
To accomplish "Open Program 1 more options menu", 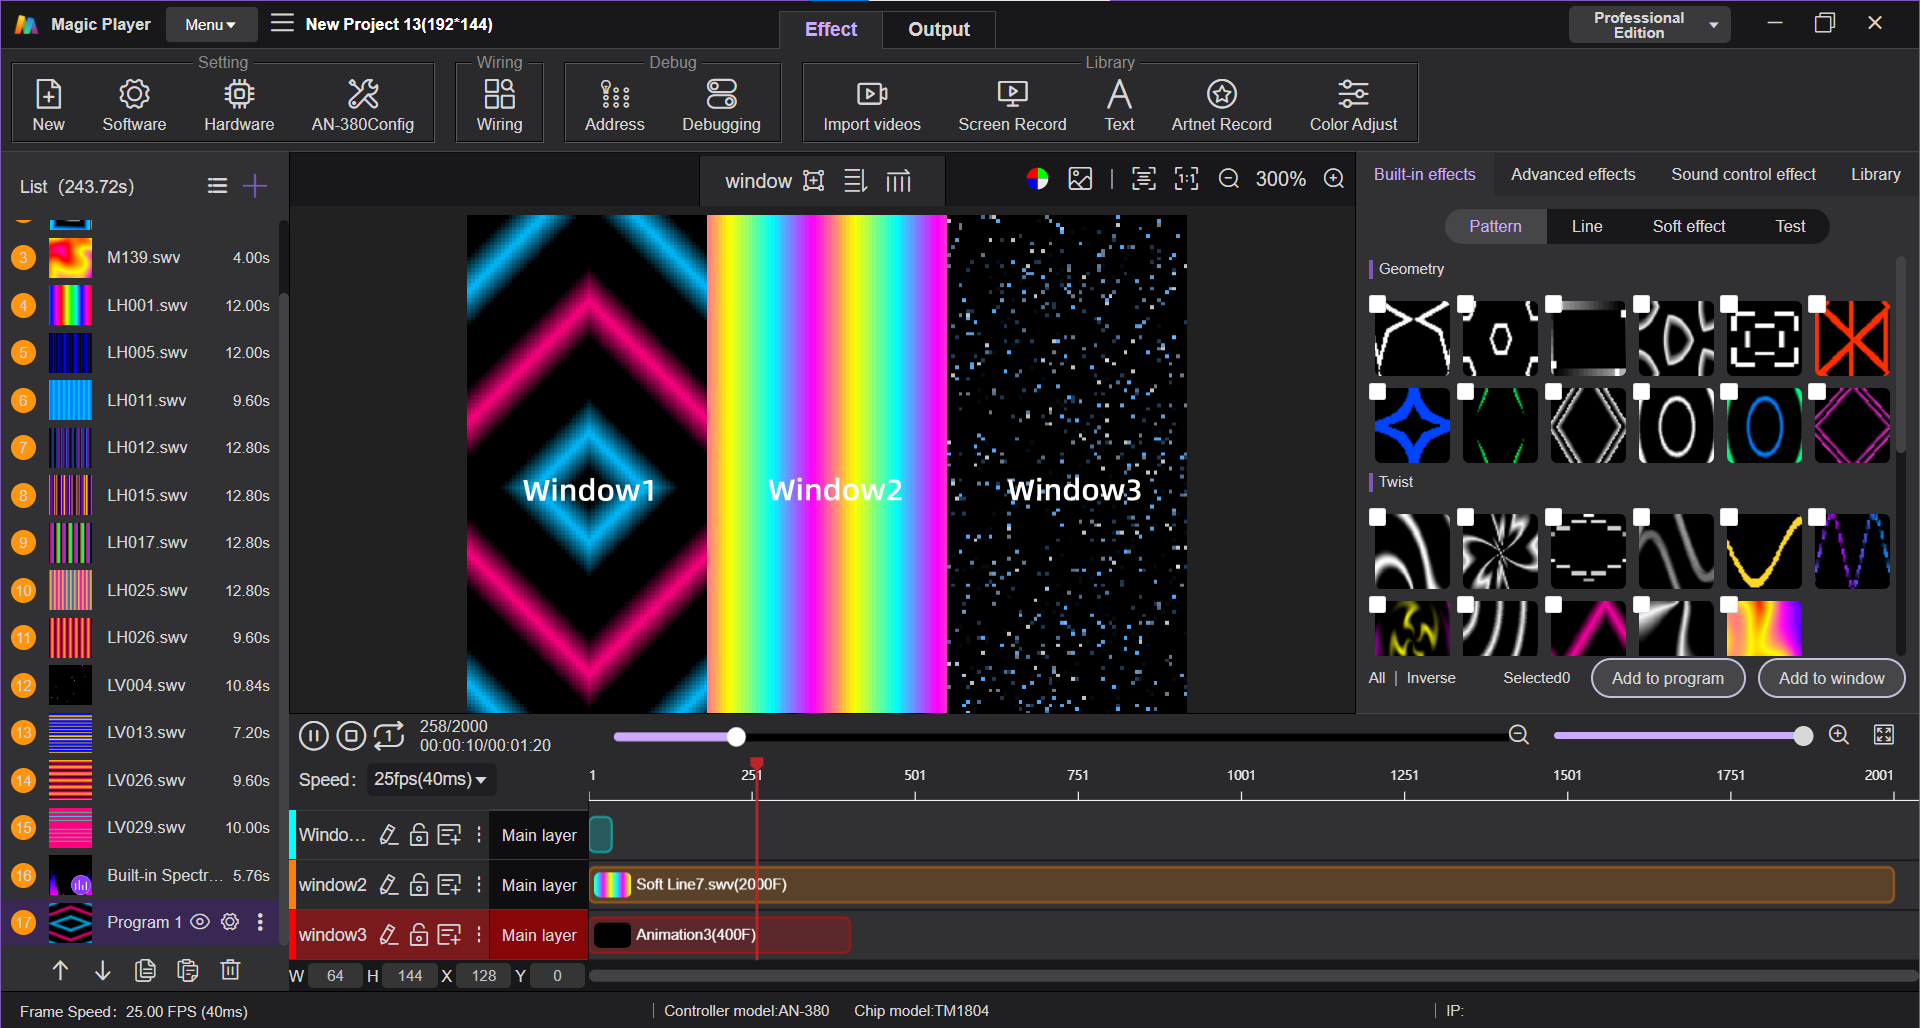I will (x=260, y=922).
